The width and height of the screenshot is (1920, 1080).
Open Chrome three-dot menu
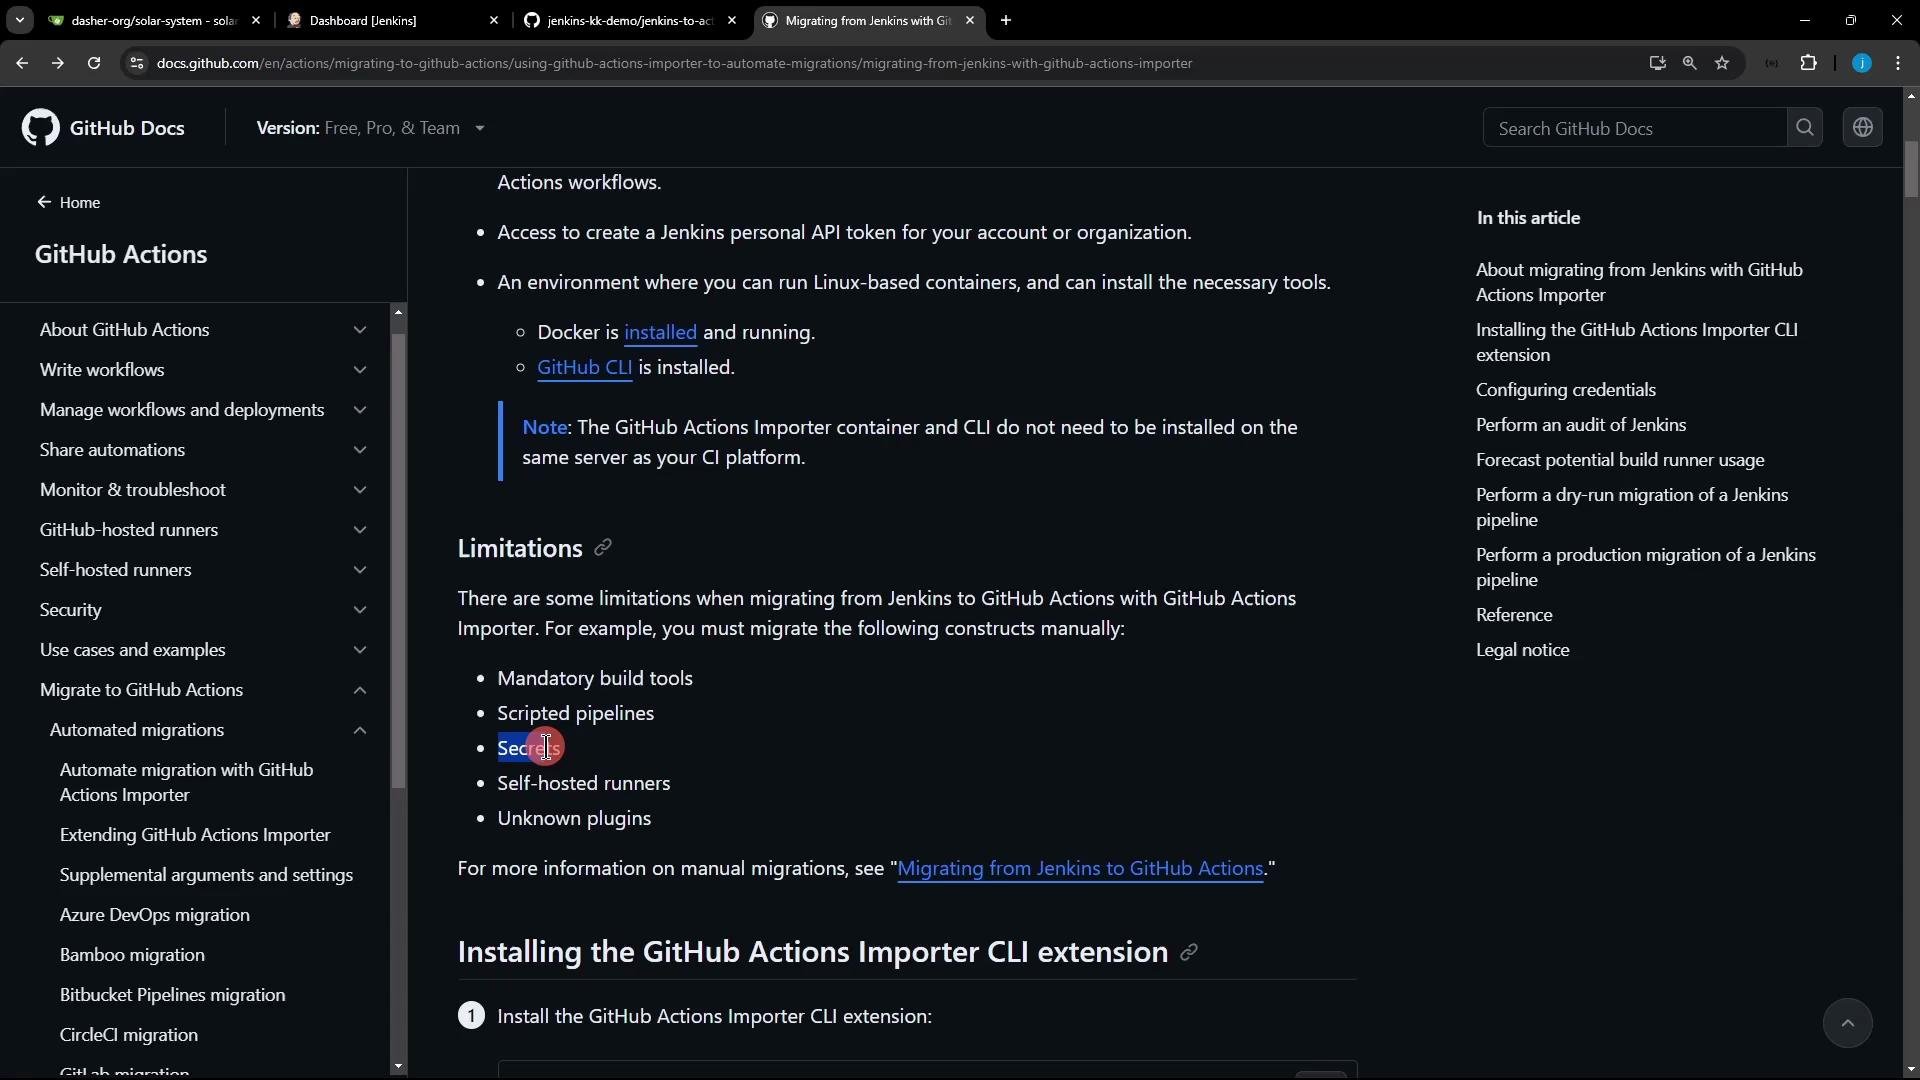pos(1898,63)
